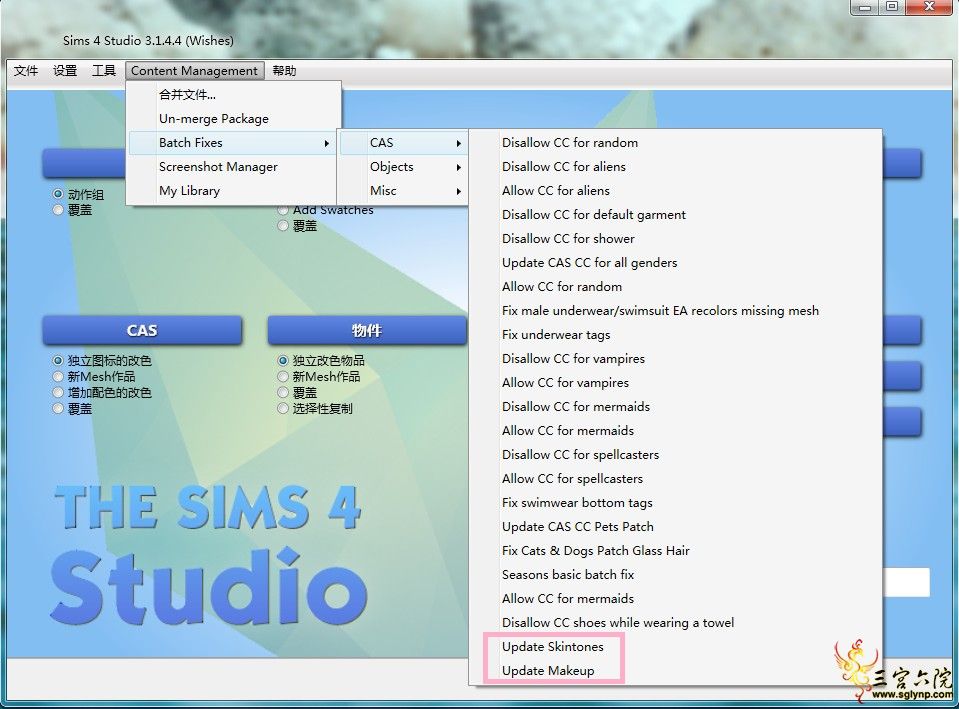959x709 pixels.
Task: Choose Fix underwear tags
Action: click(676, 335)
